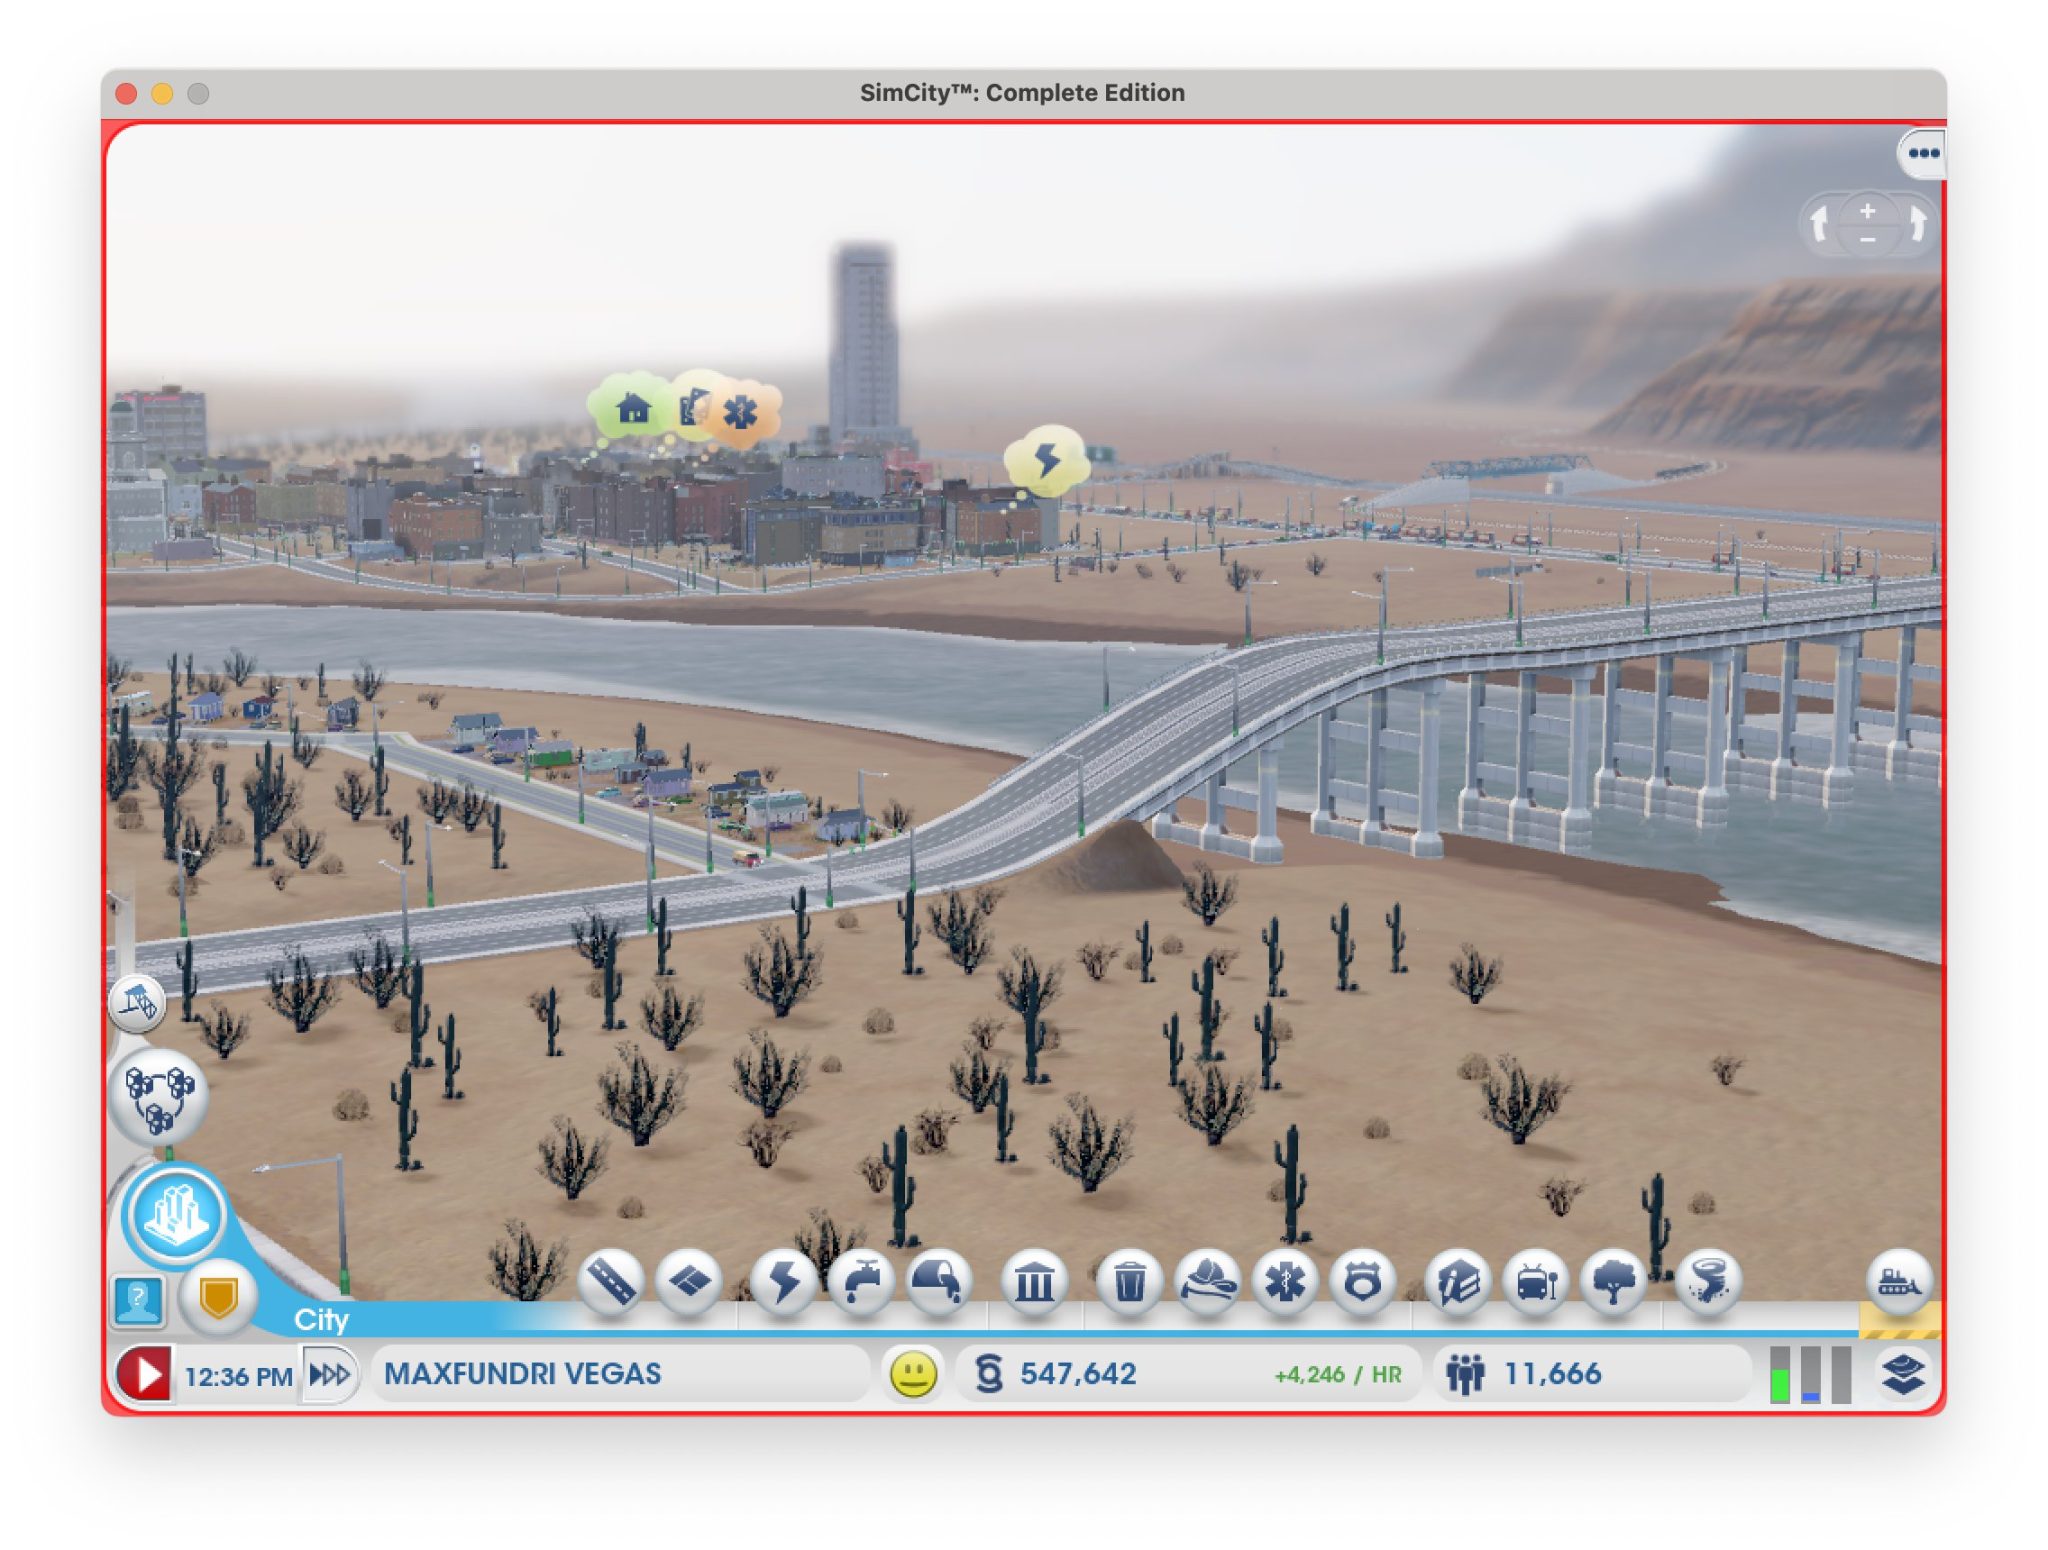
Task: Open the data layers stack icon
Action: tap(1902, 1374)
